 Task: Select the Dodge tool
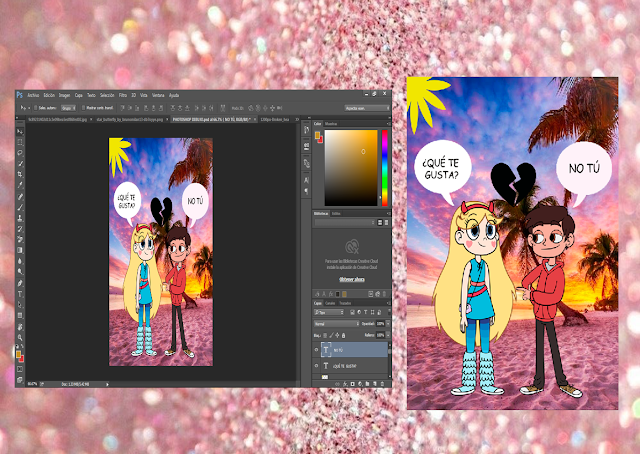coord(20,272)
